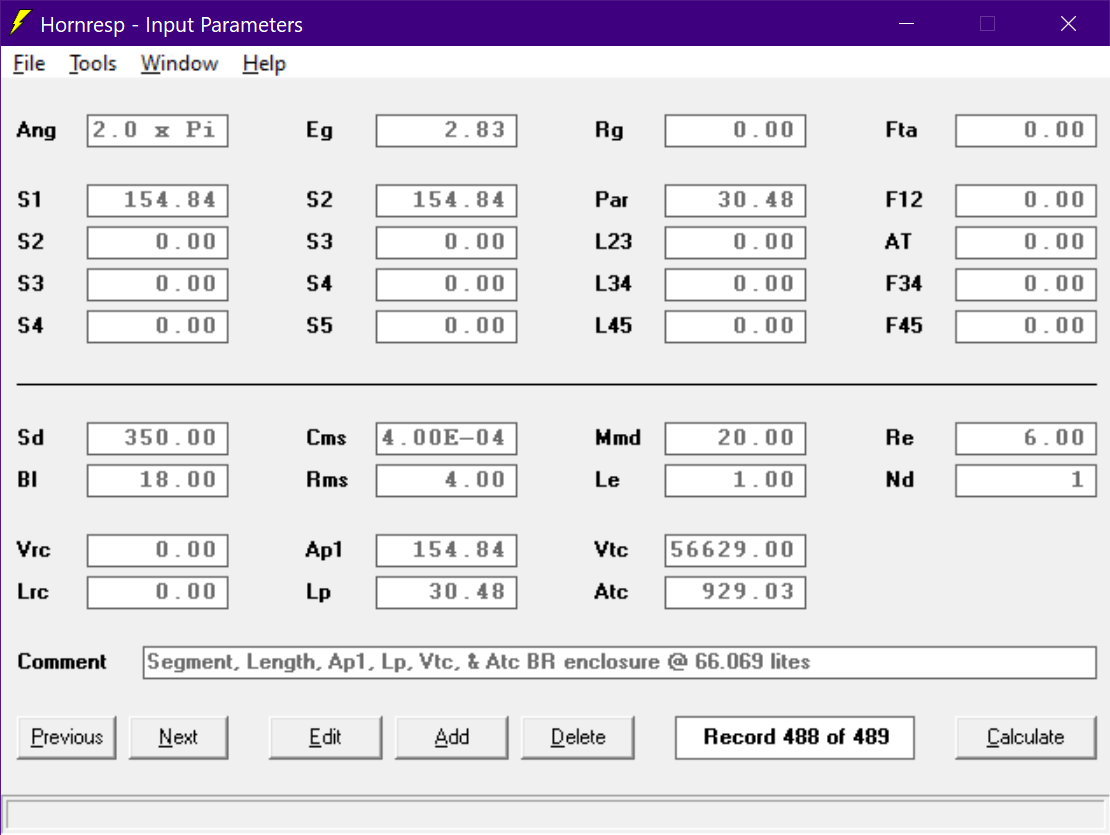Click the Fta input field
The image size is (1110, 835).
(1025, 130)
